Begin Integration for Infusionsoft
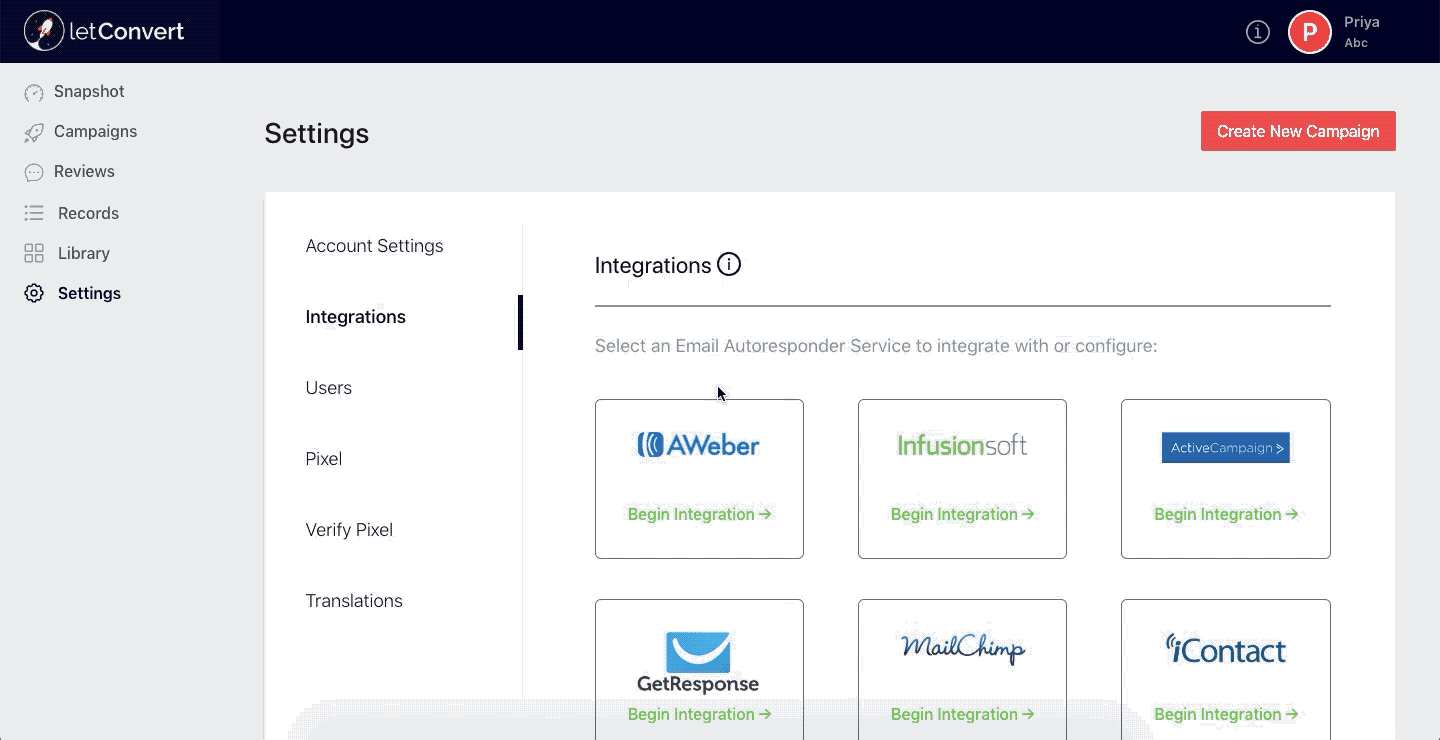The height and width of the screenshot is (740, 1440). pos(962,514)
